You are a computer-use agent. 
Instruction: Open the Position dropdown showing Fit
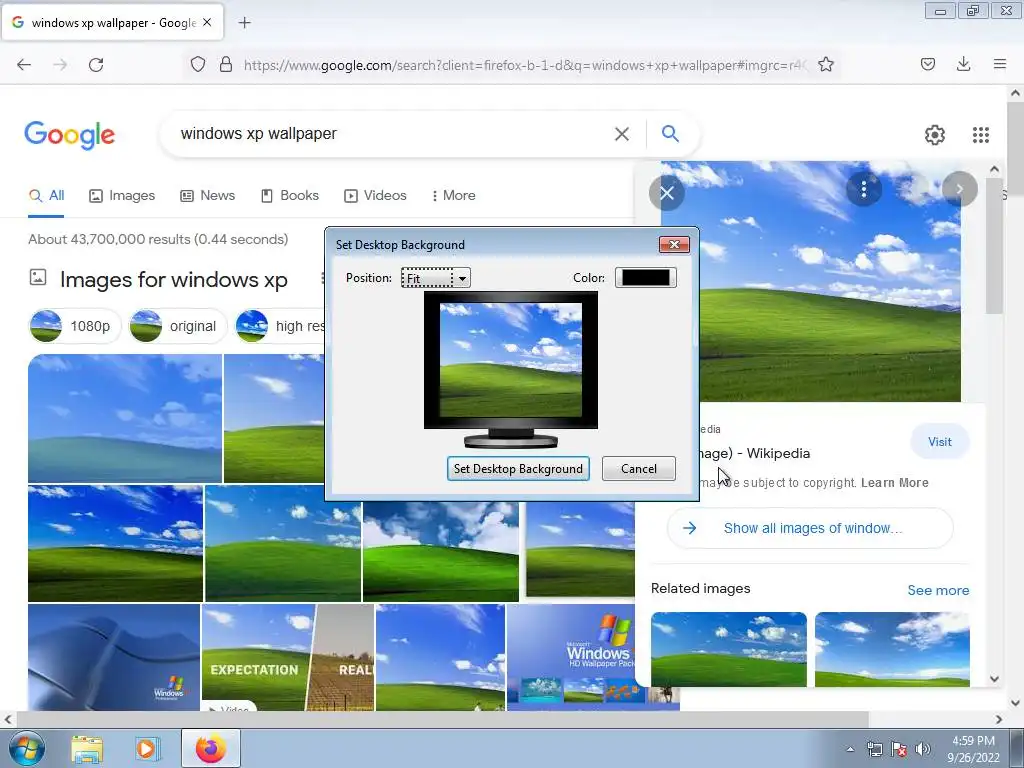coord(436,278)
